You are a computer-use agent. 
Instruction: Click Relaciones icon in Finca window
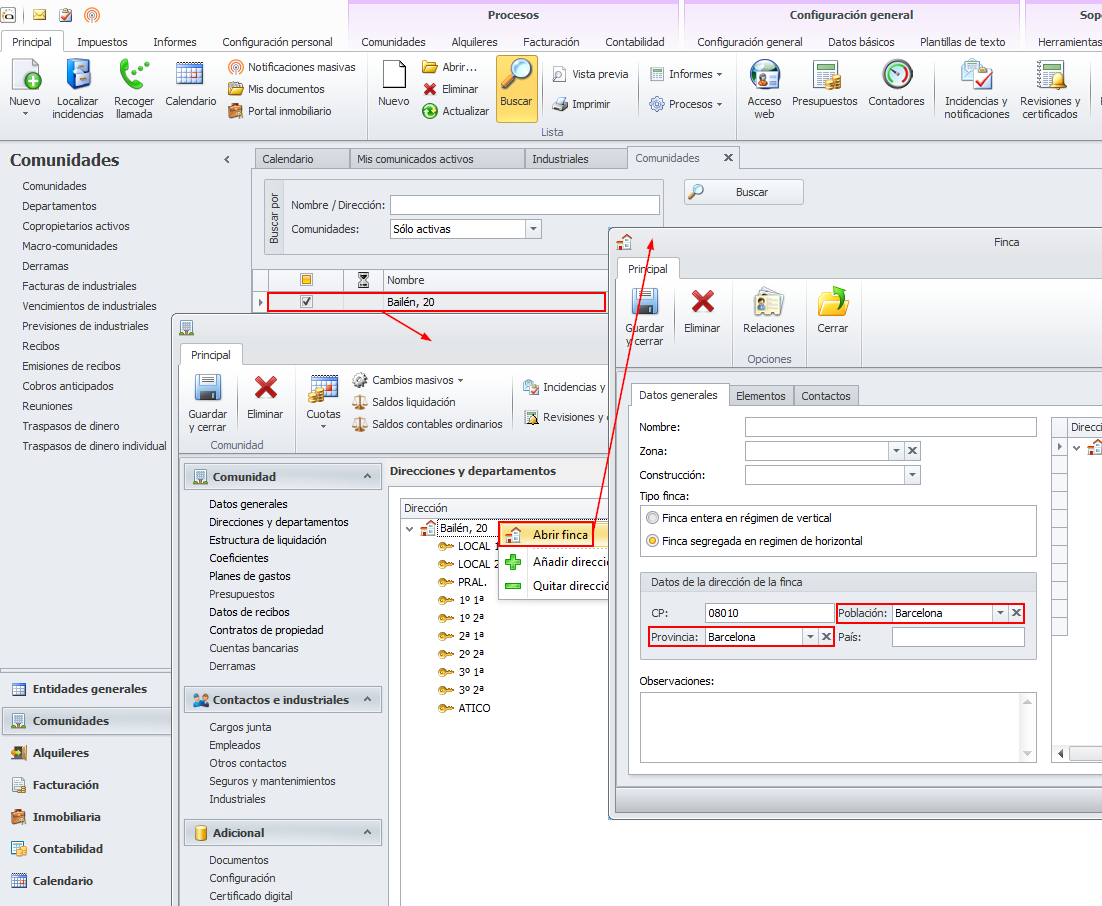click(768, 303)
